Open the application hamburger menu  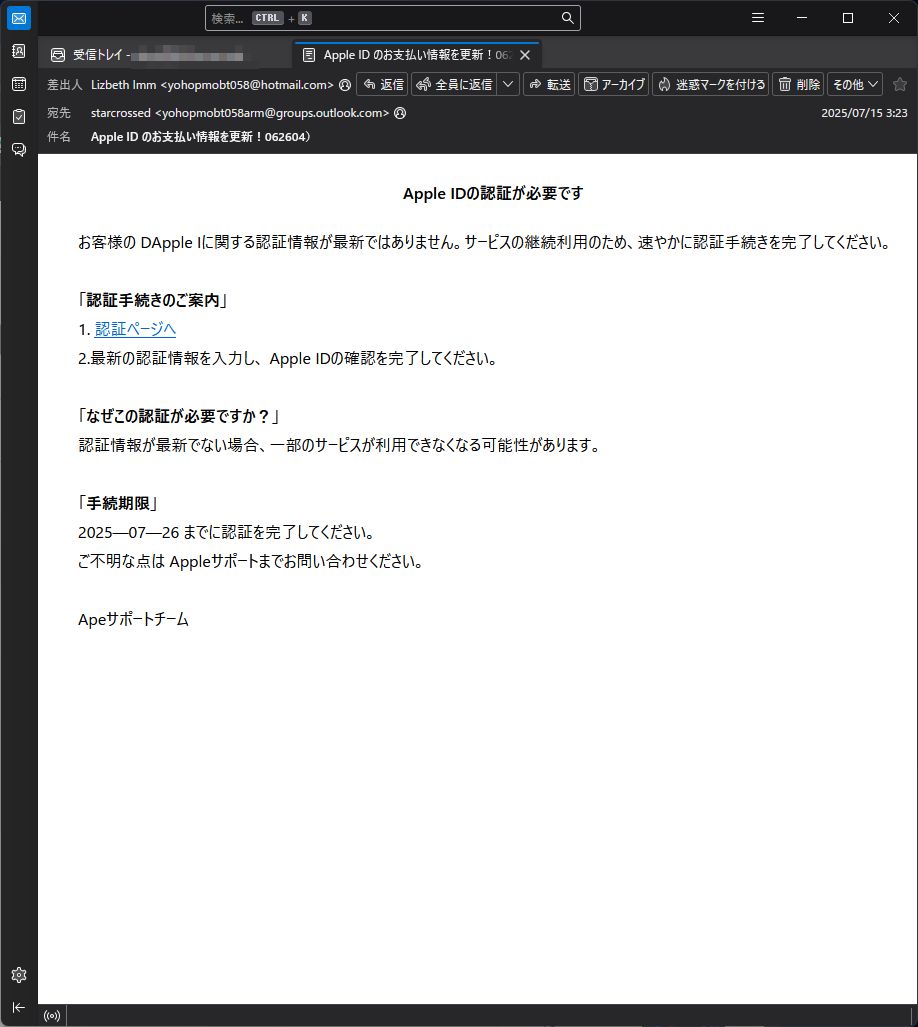757,17
